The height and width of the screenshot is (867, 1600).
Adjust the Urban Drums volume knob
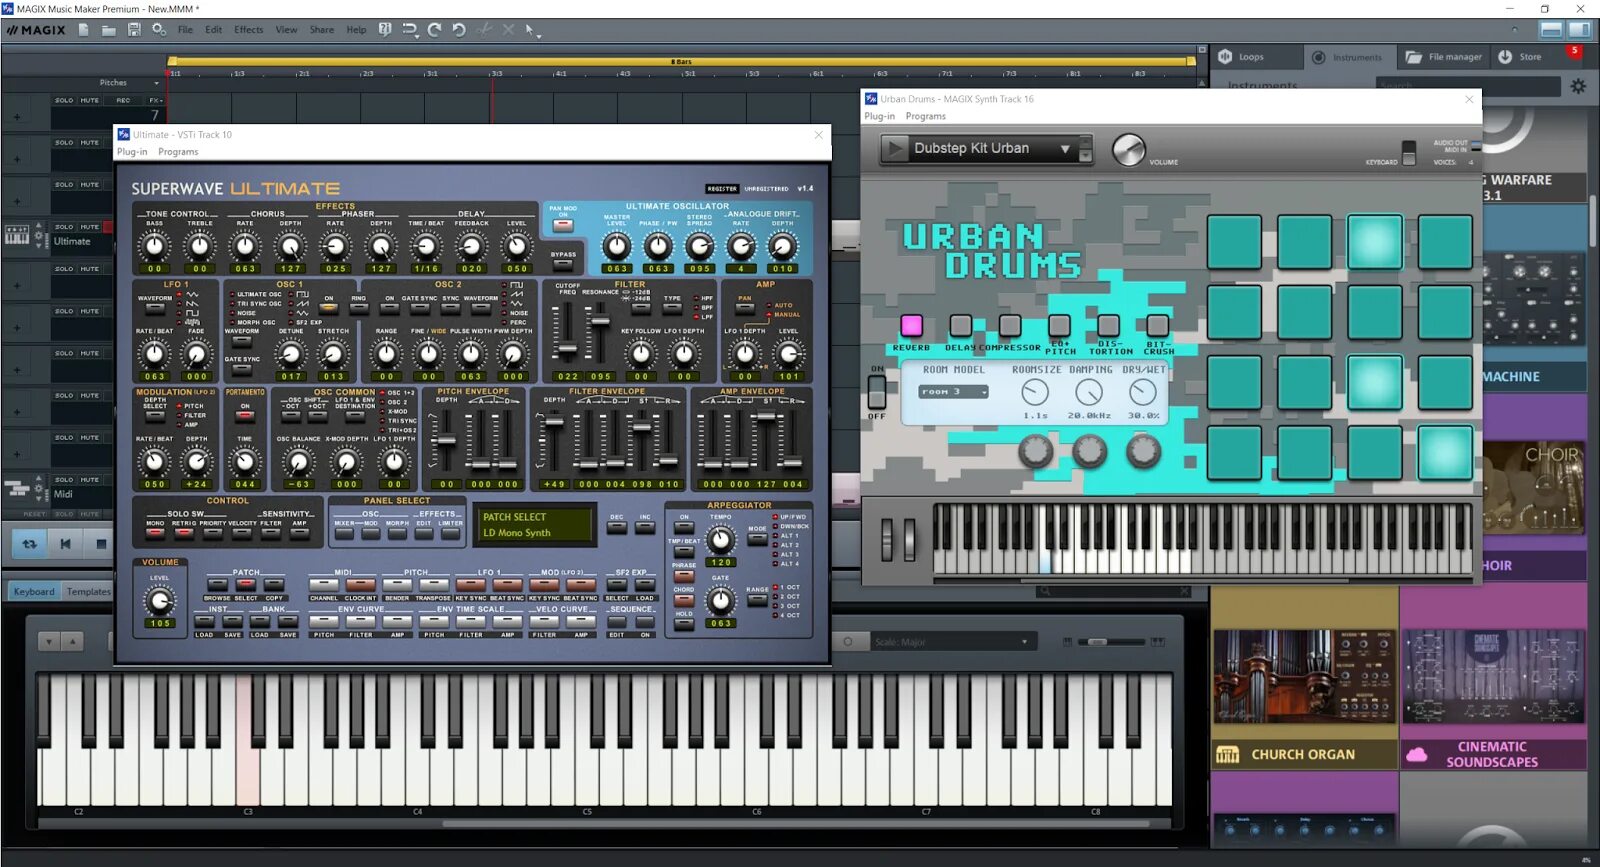pyautogui.click(x=1128, y=150)
